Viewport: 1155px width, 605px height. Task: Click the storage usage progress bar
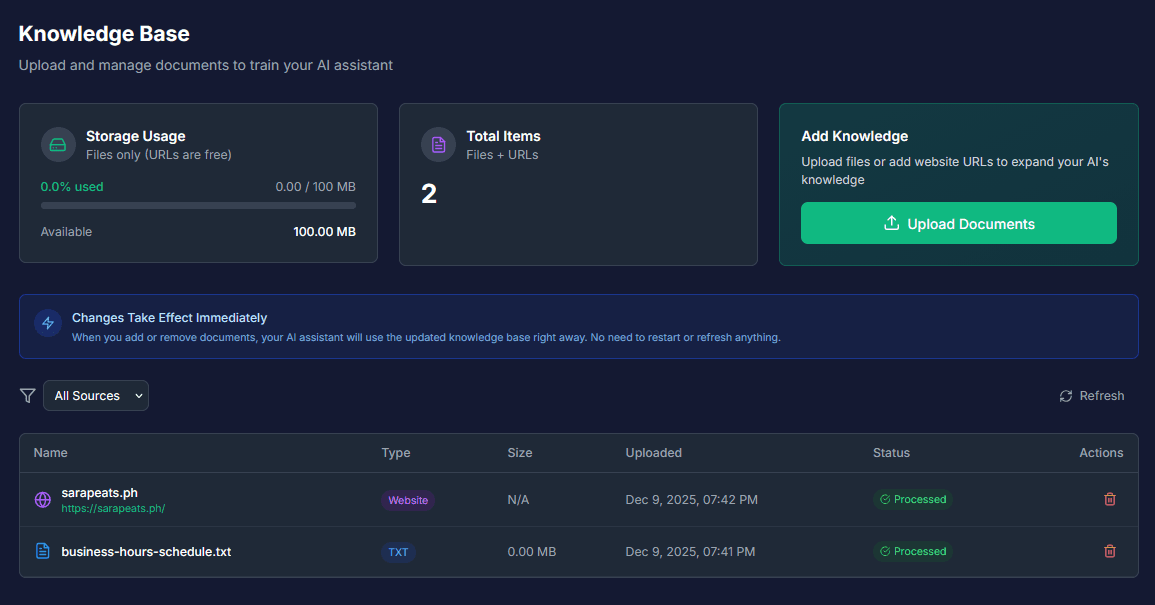[198, 205]
